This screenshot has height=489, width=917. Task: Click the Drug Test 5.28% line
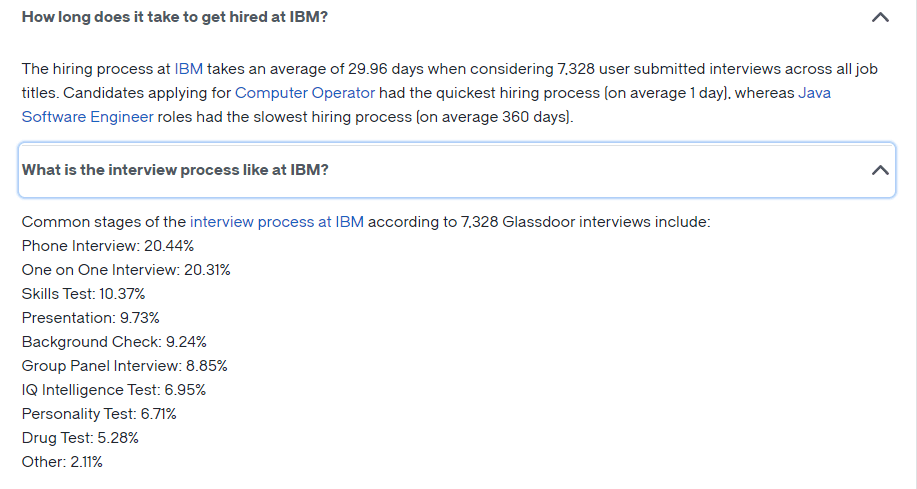80,438
